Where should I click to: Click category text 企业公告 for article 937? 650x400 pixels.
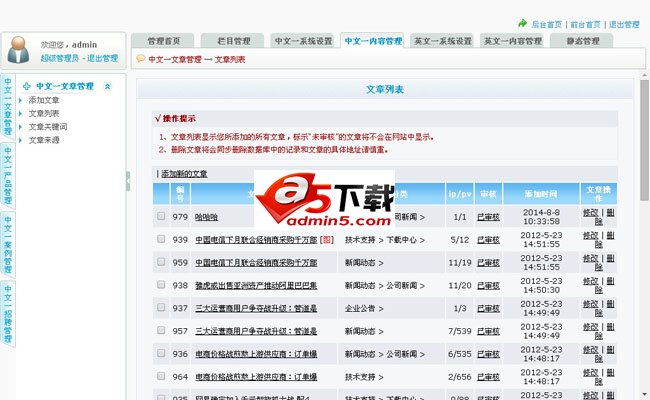[x=360, y=308]
